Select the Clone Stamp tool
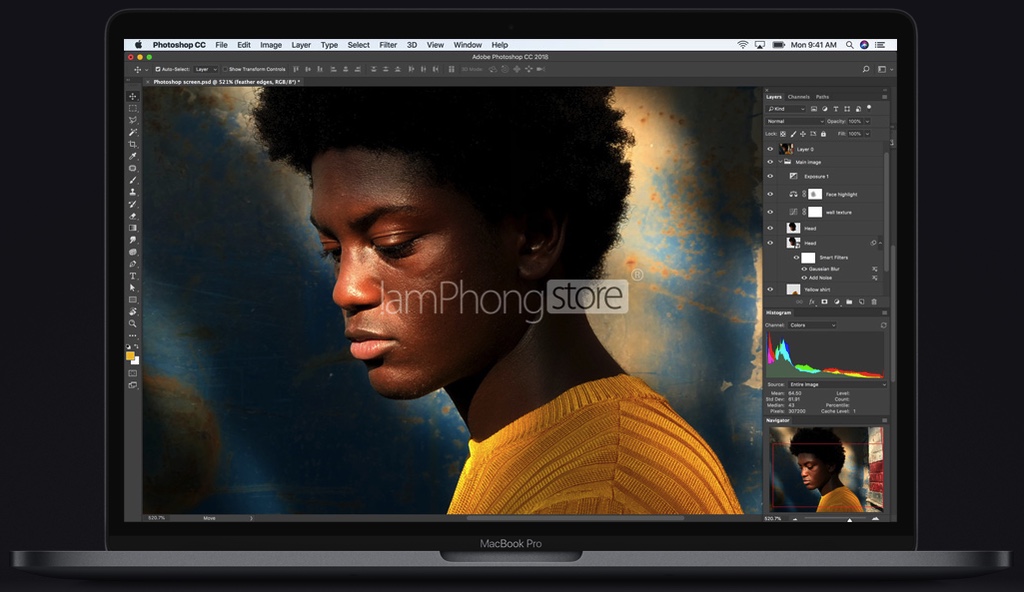 pyautogui.click(x=133, y=192)
